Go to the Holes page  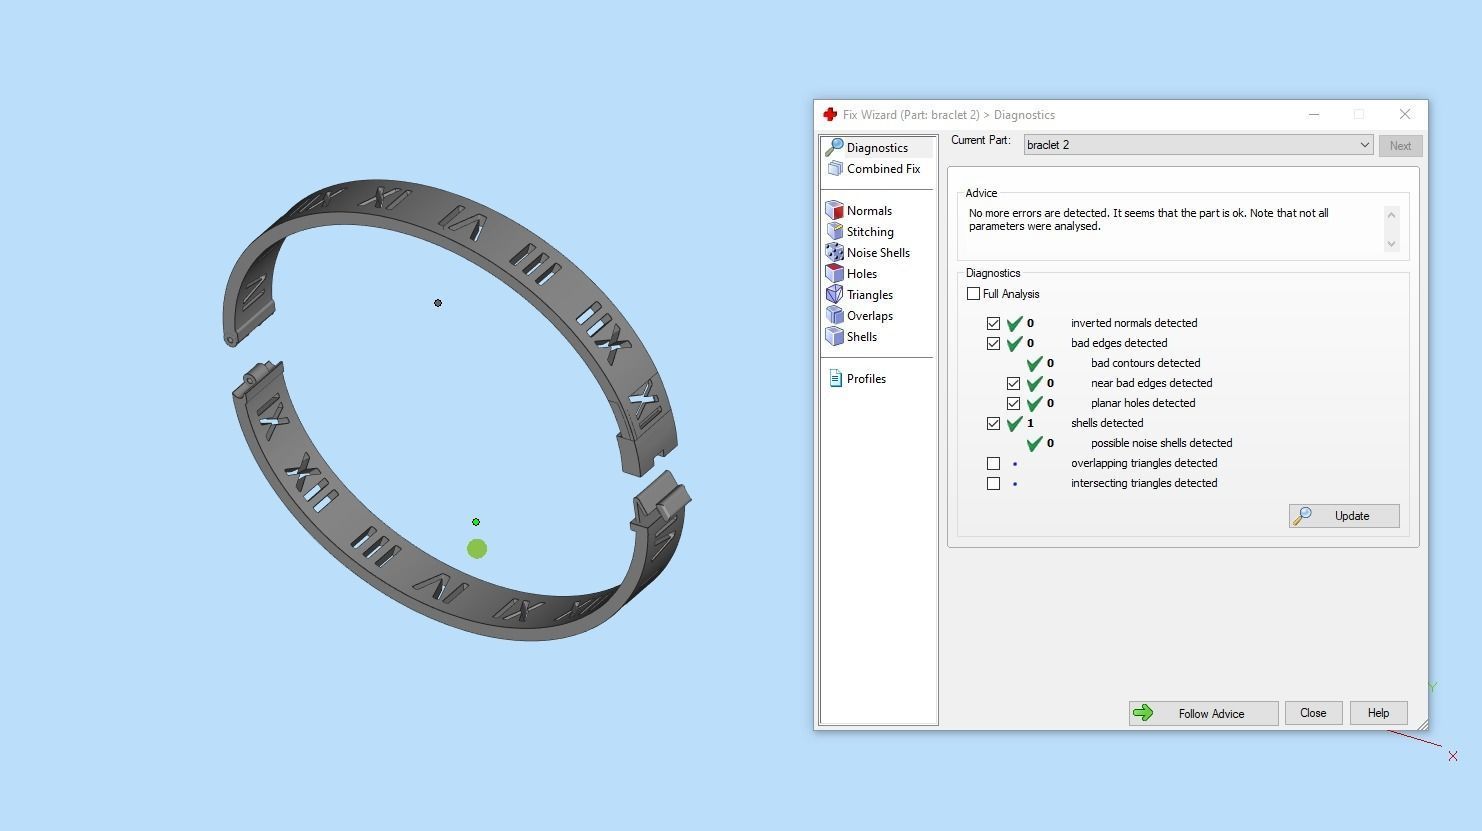tap(862, 274)
